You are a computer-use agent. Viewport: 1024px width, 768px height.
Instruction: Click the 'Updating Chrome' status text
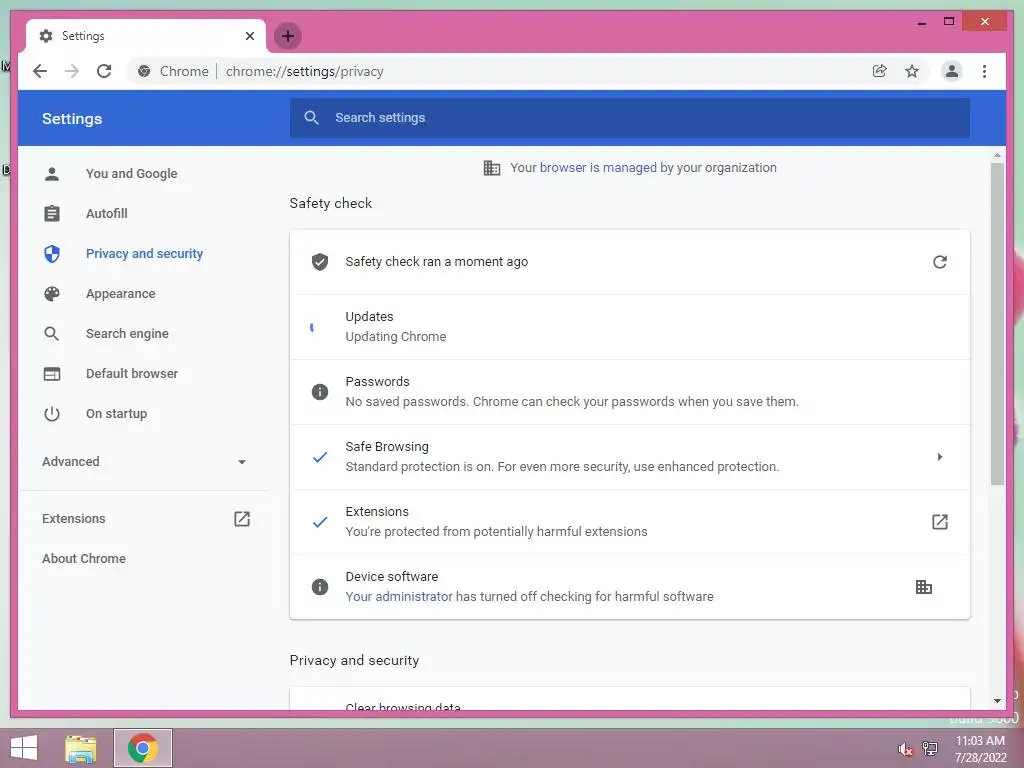[396, 337]
